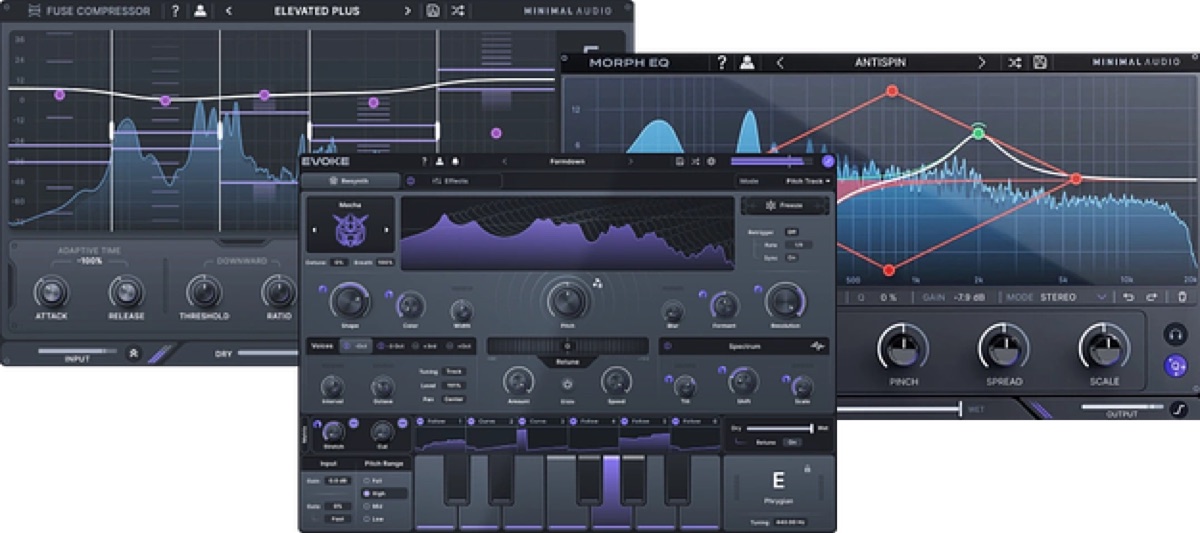Open Fuse Compressor help question mark

176,11
